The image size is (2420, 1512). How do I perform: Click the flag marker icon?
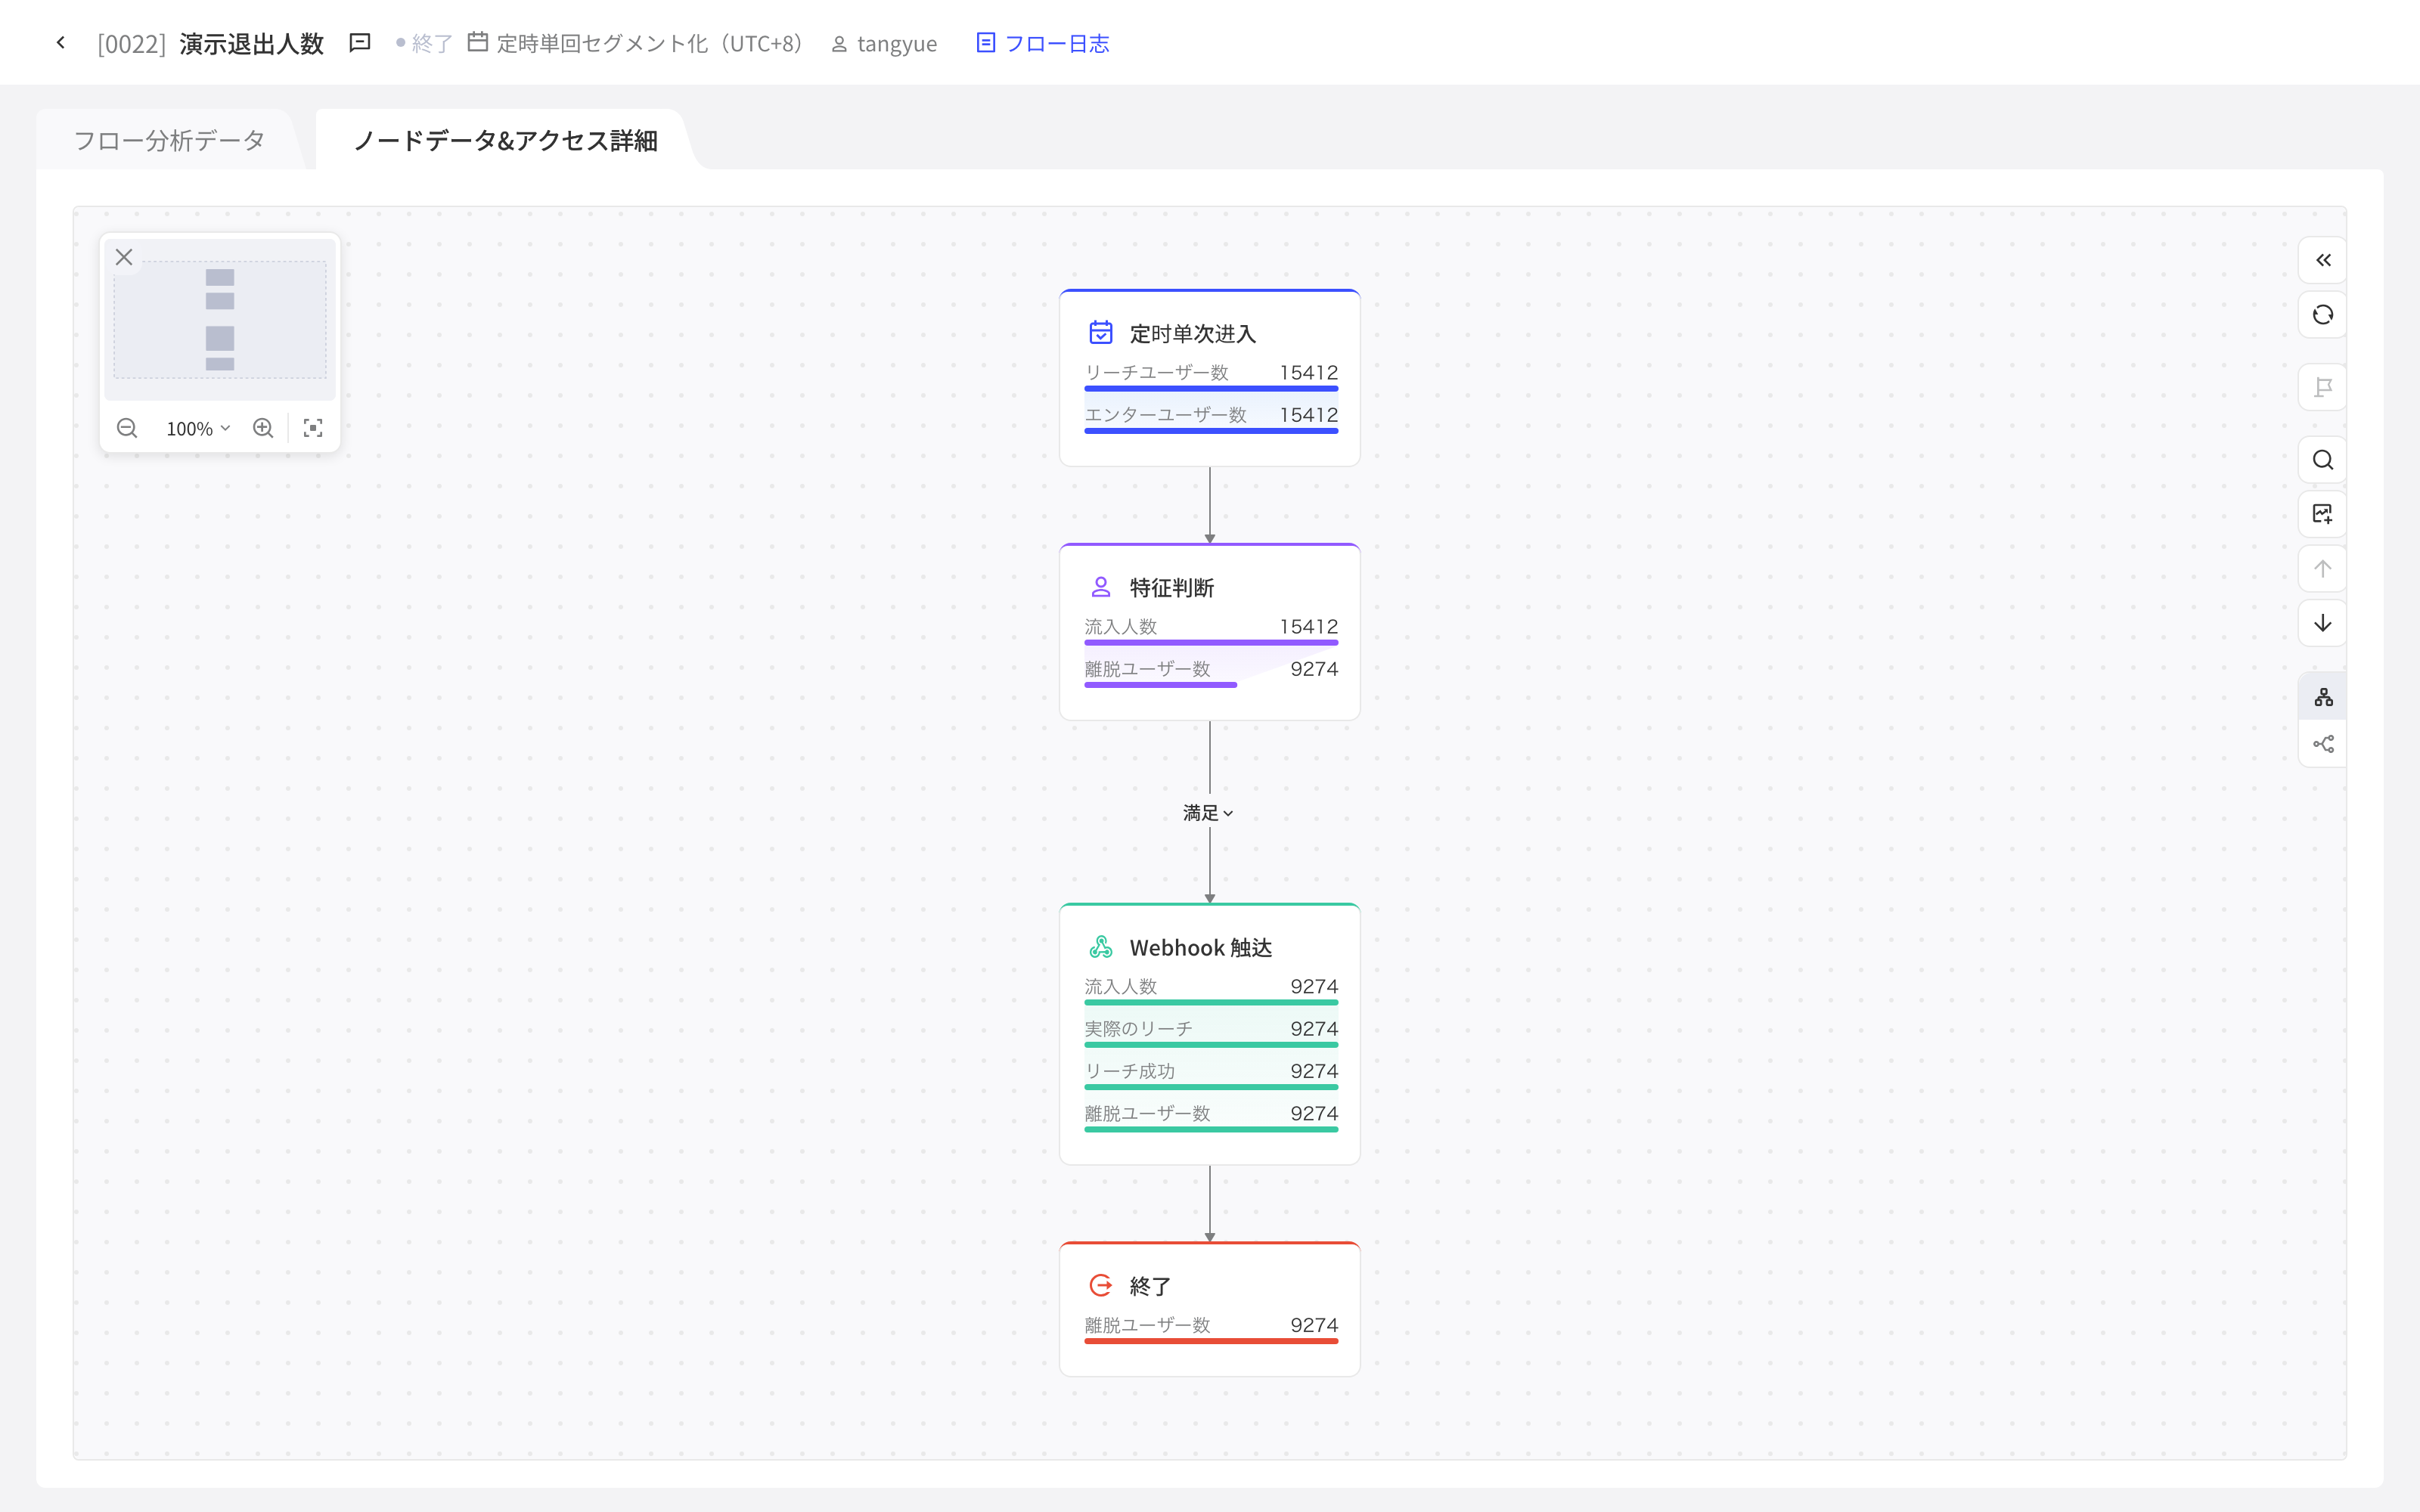click(x=2322, y=387)
